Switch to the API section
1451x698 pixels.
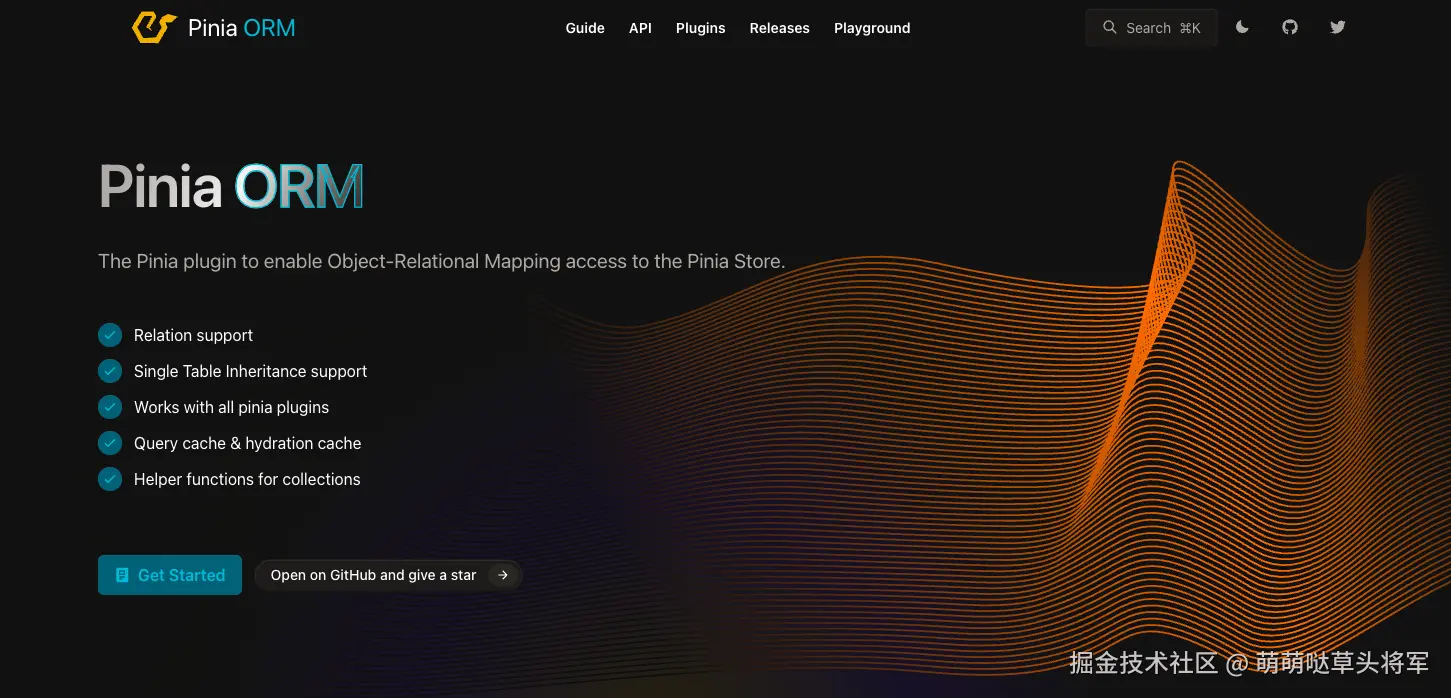click(640, 28)
